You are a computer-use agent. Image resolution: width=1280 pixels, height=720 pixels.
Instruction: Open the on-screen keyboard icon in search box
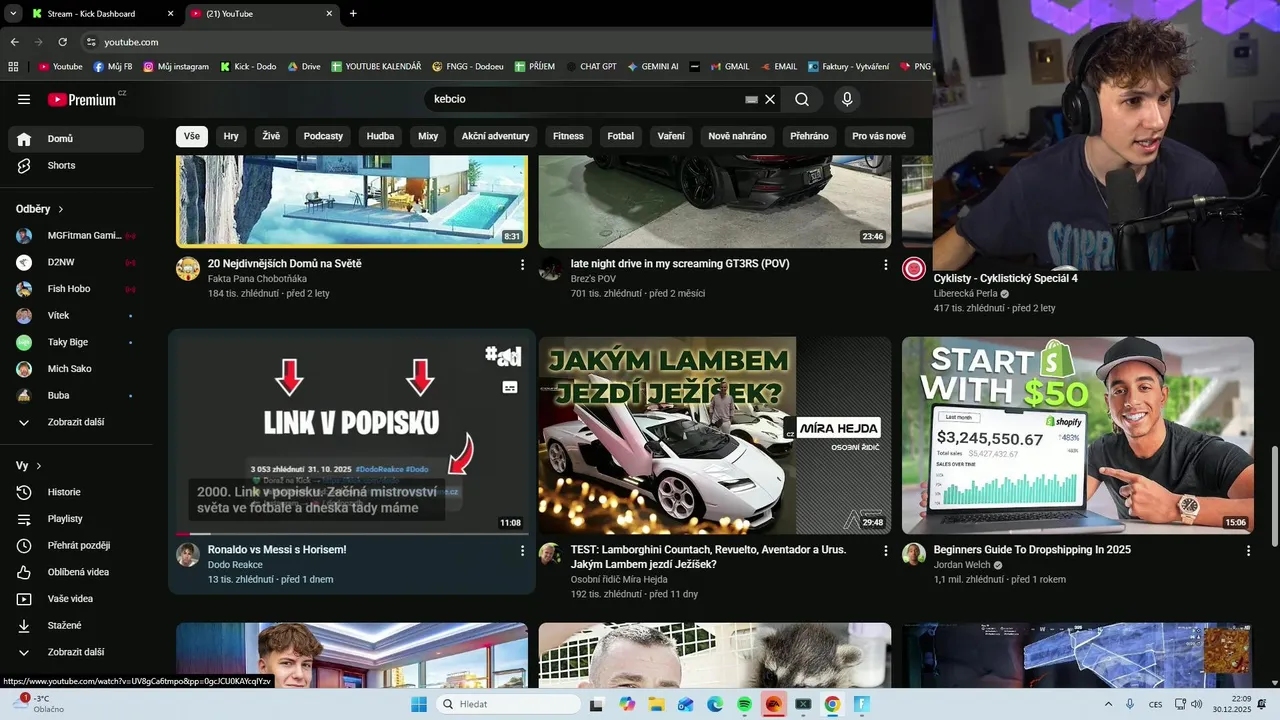(751, 99)
